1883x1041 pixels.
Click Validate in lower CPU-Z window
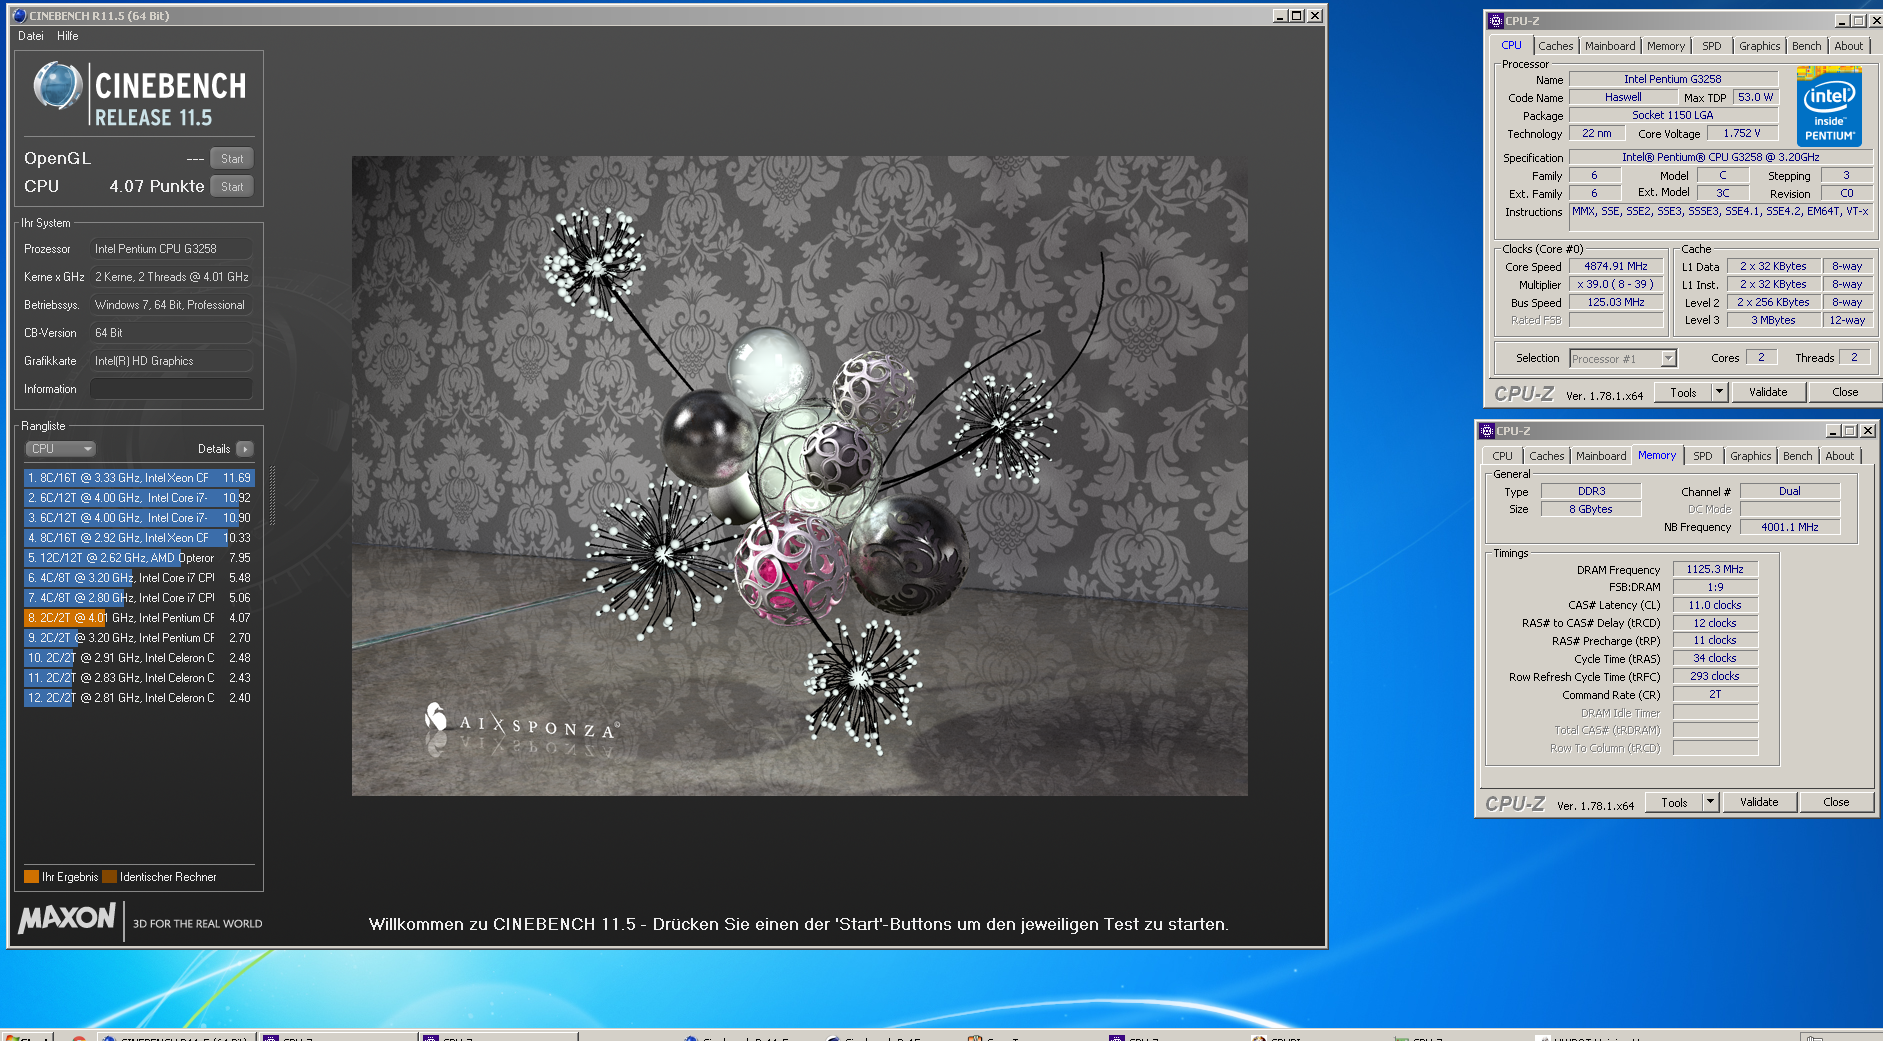[1759, 803]
